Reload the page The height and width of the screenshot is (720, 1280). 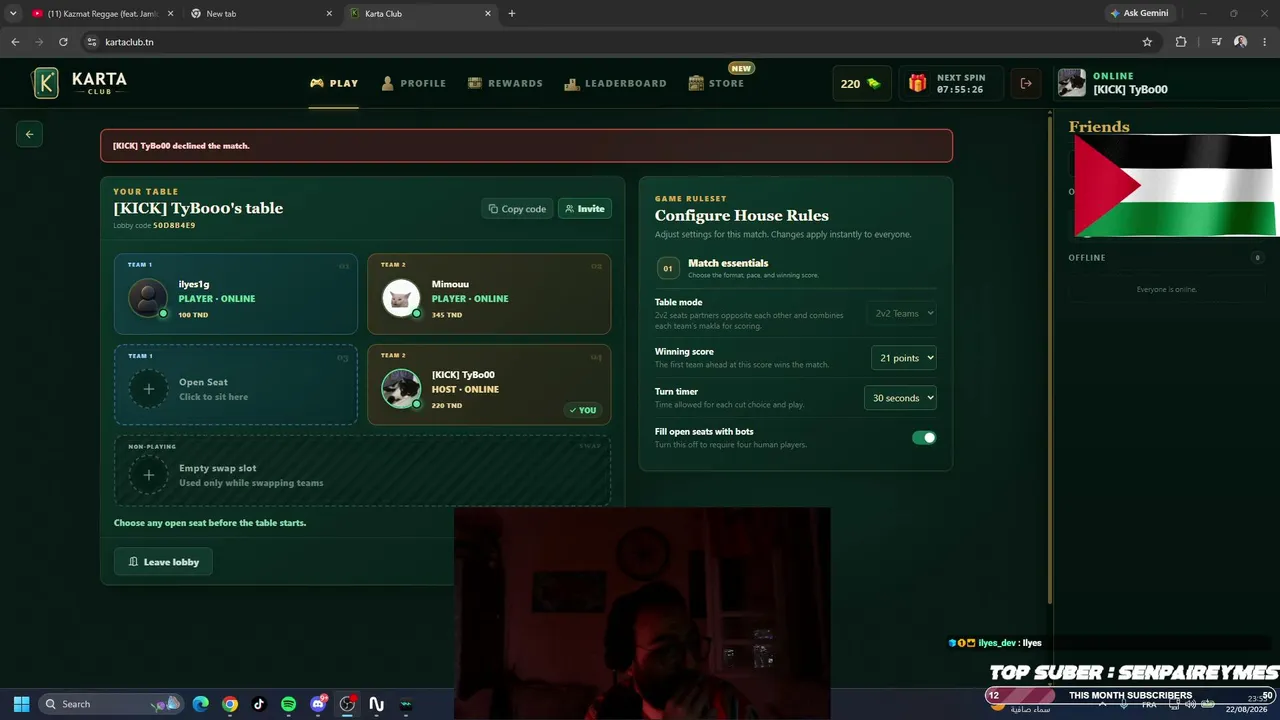pyautogui.click(x=63, y=42)
